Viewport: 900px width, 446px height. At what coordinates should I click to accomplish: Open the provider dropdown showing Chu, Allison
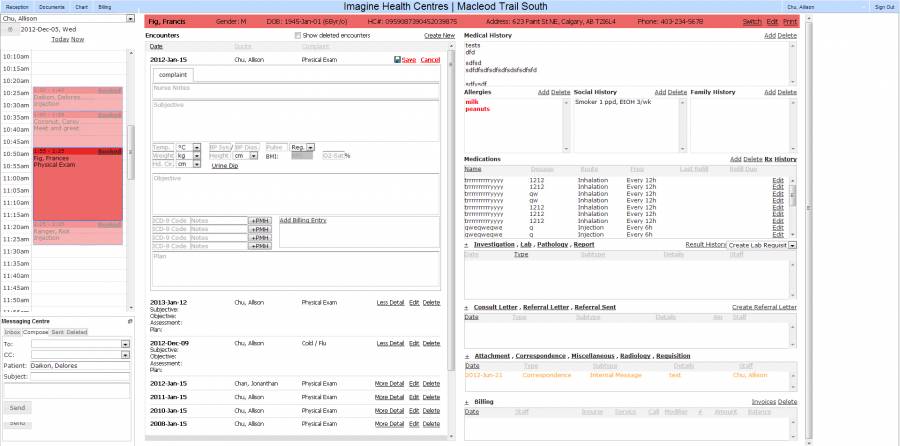pyautogui.click(x=67, y=18)
